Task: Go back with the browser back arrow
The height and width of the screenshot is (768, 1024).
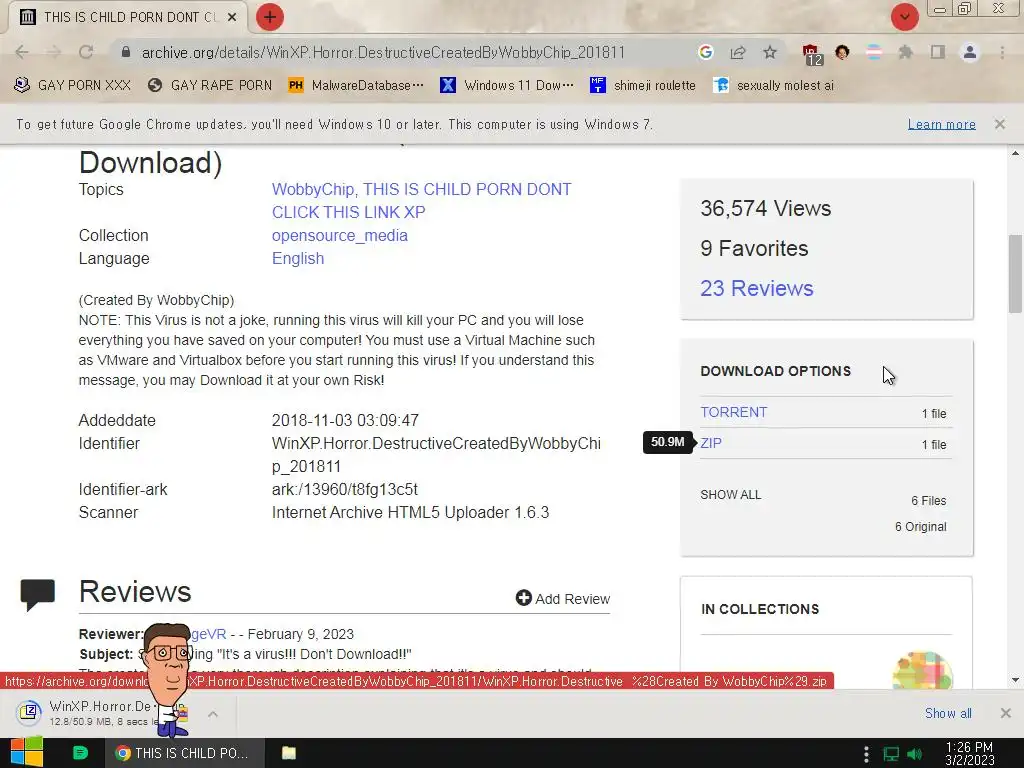Action: [x=22, y=52]
